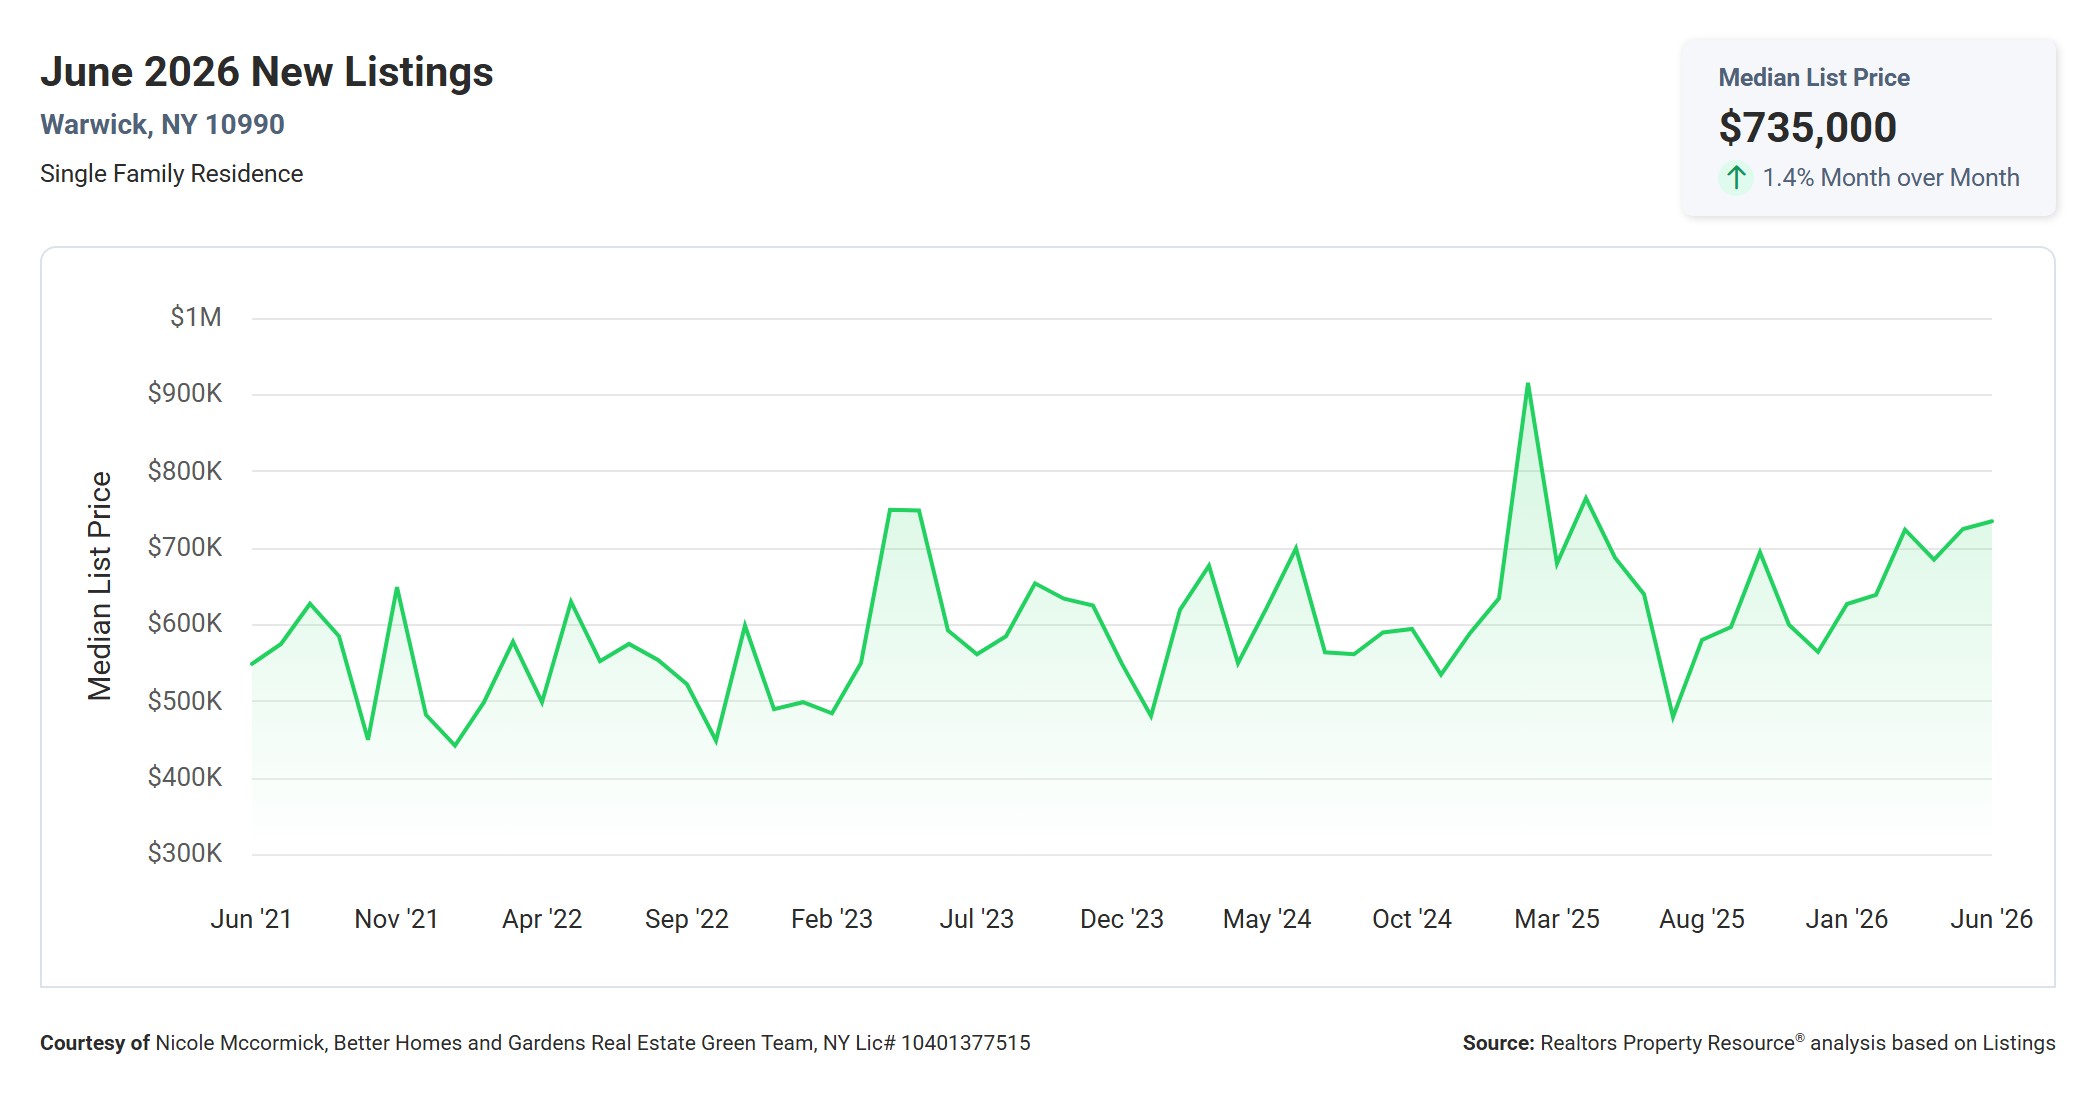Click the Jun '21 x-axis label

pyautogui.click(x=251, y=919)
